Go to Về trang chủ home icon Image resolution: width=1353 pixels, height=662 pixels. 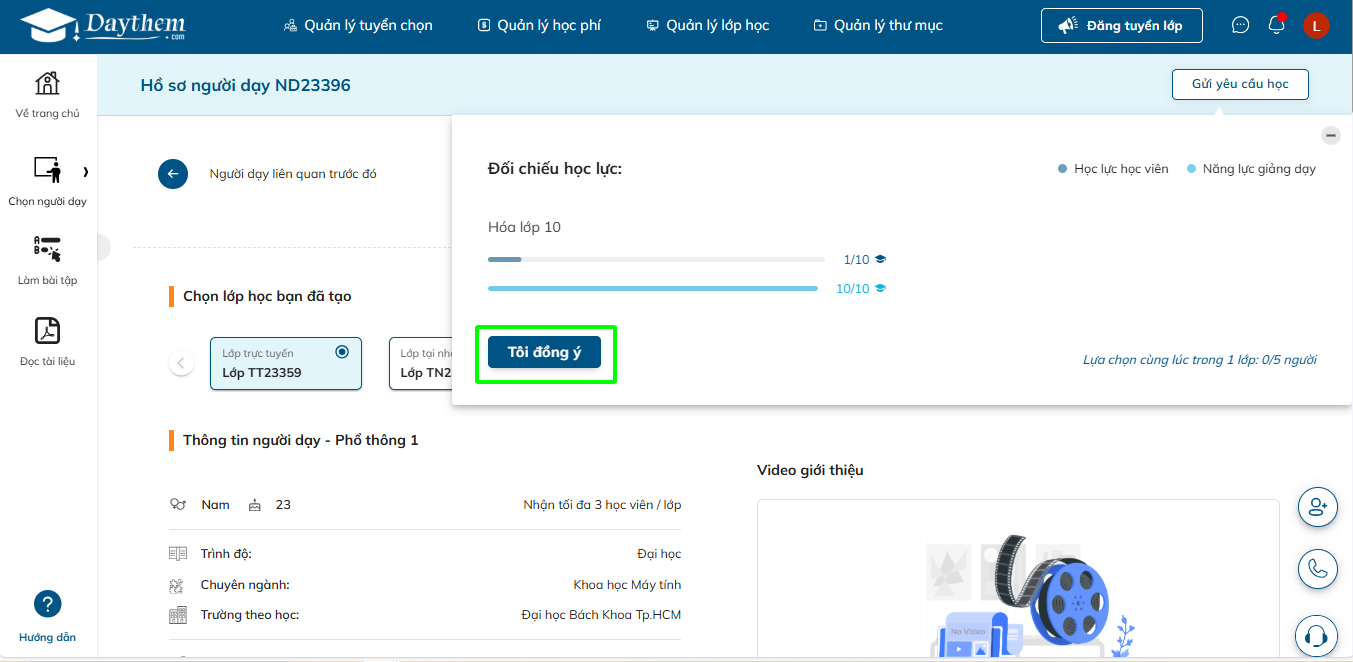47,84
